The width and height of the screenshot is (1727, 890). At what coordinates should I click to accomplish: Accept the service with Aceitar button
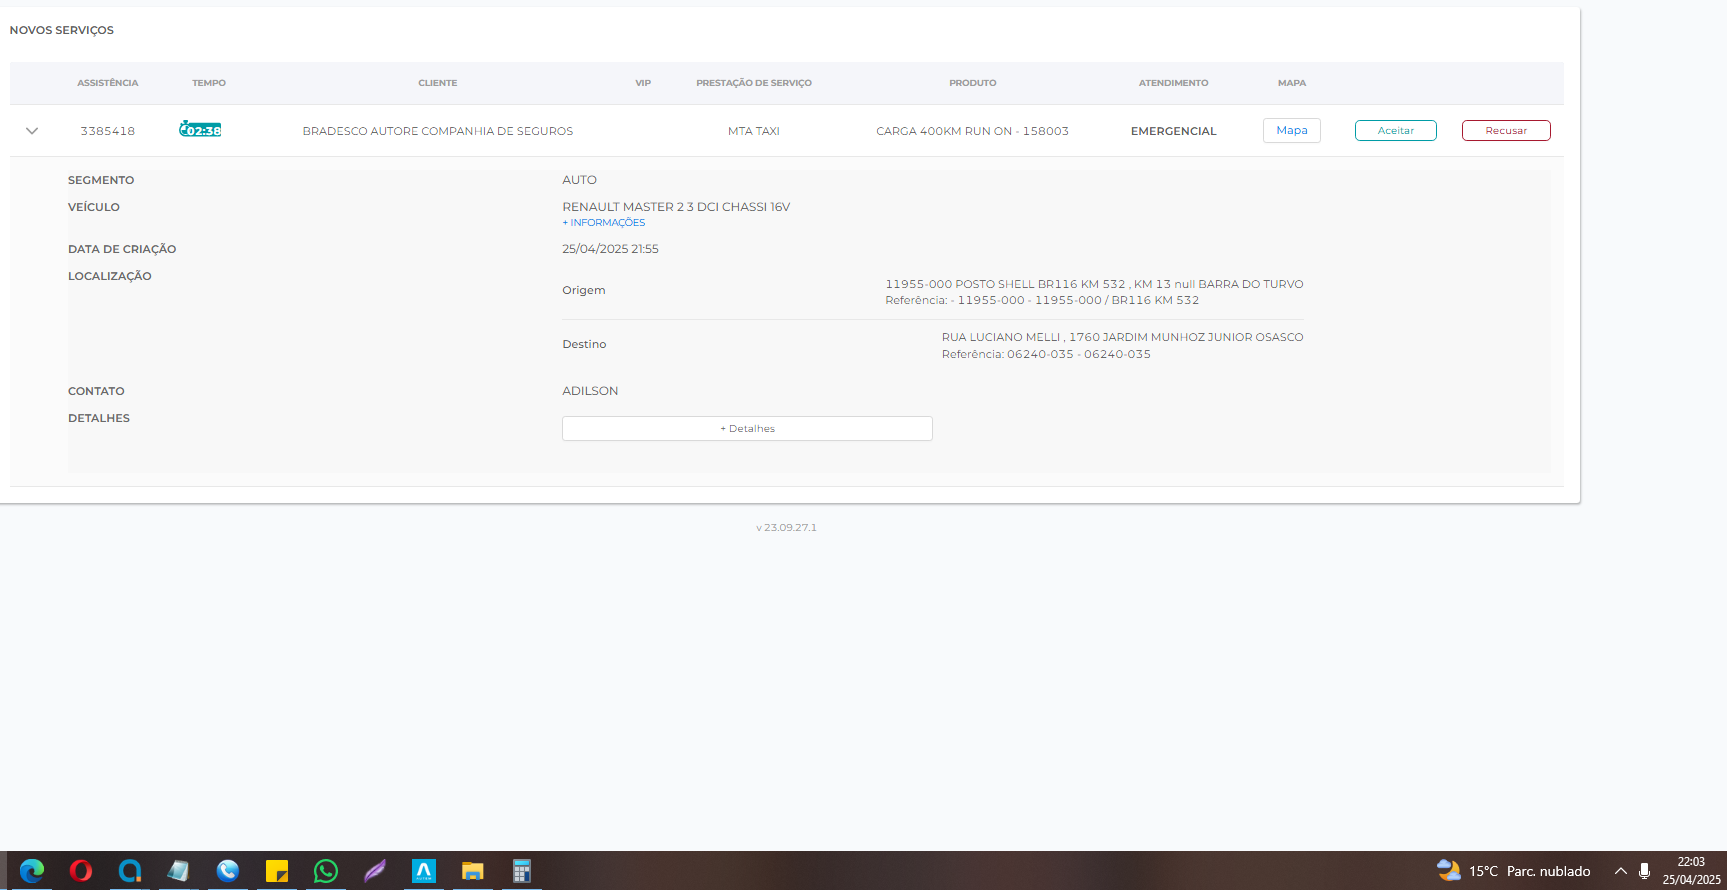click(x=1395, y=131)
